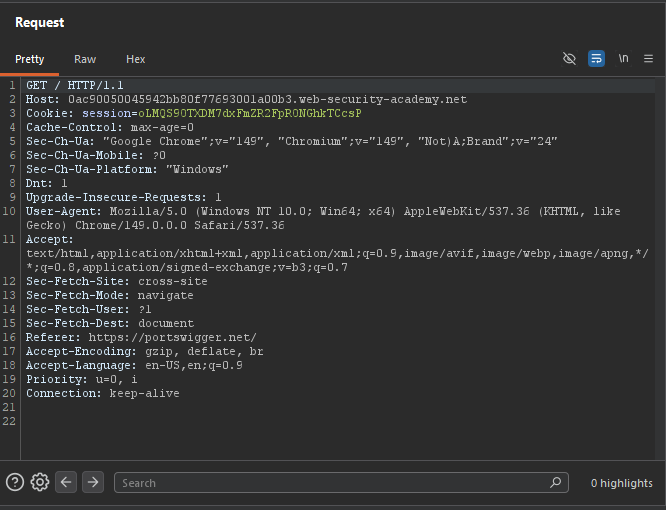The width and height of the screenshot is (666, 510).
Task: Click 'Sec-Fetch-Site: cross-site' line
Action: [x=117, y=282]
